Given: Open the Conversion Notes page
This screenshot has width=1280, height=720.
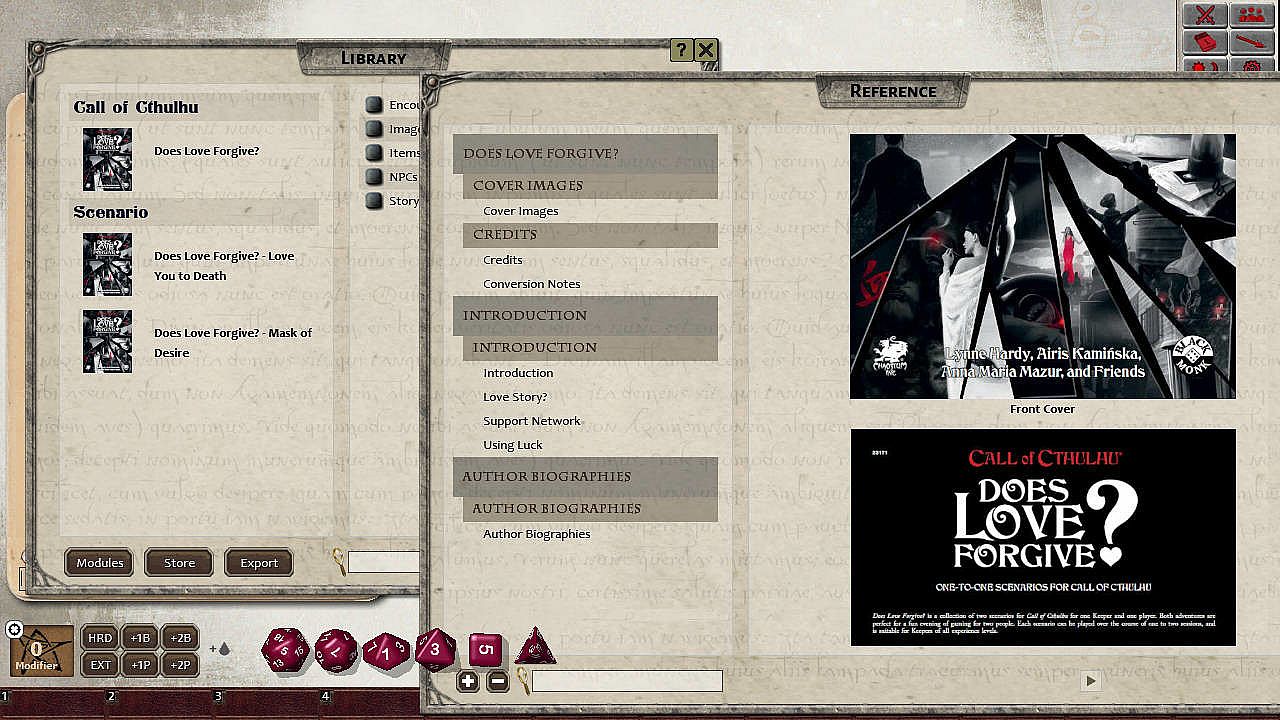Looking at the screenshot, I should click(x=532, y=284).
